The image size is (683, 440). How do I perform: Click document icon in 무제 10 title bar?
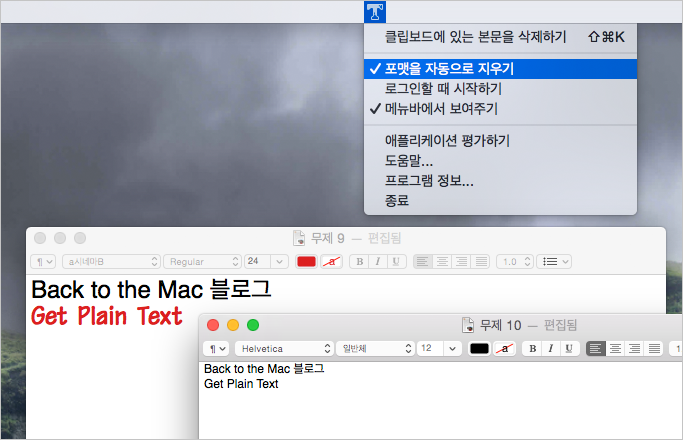point(468,325)
